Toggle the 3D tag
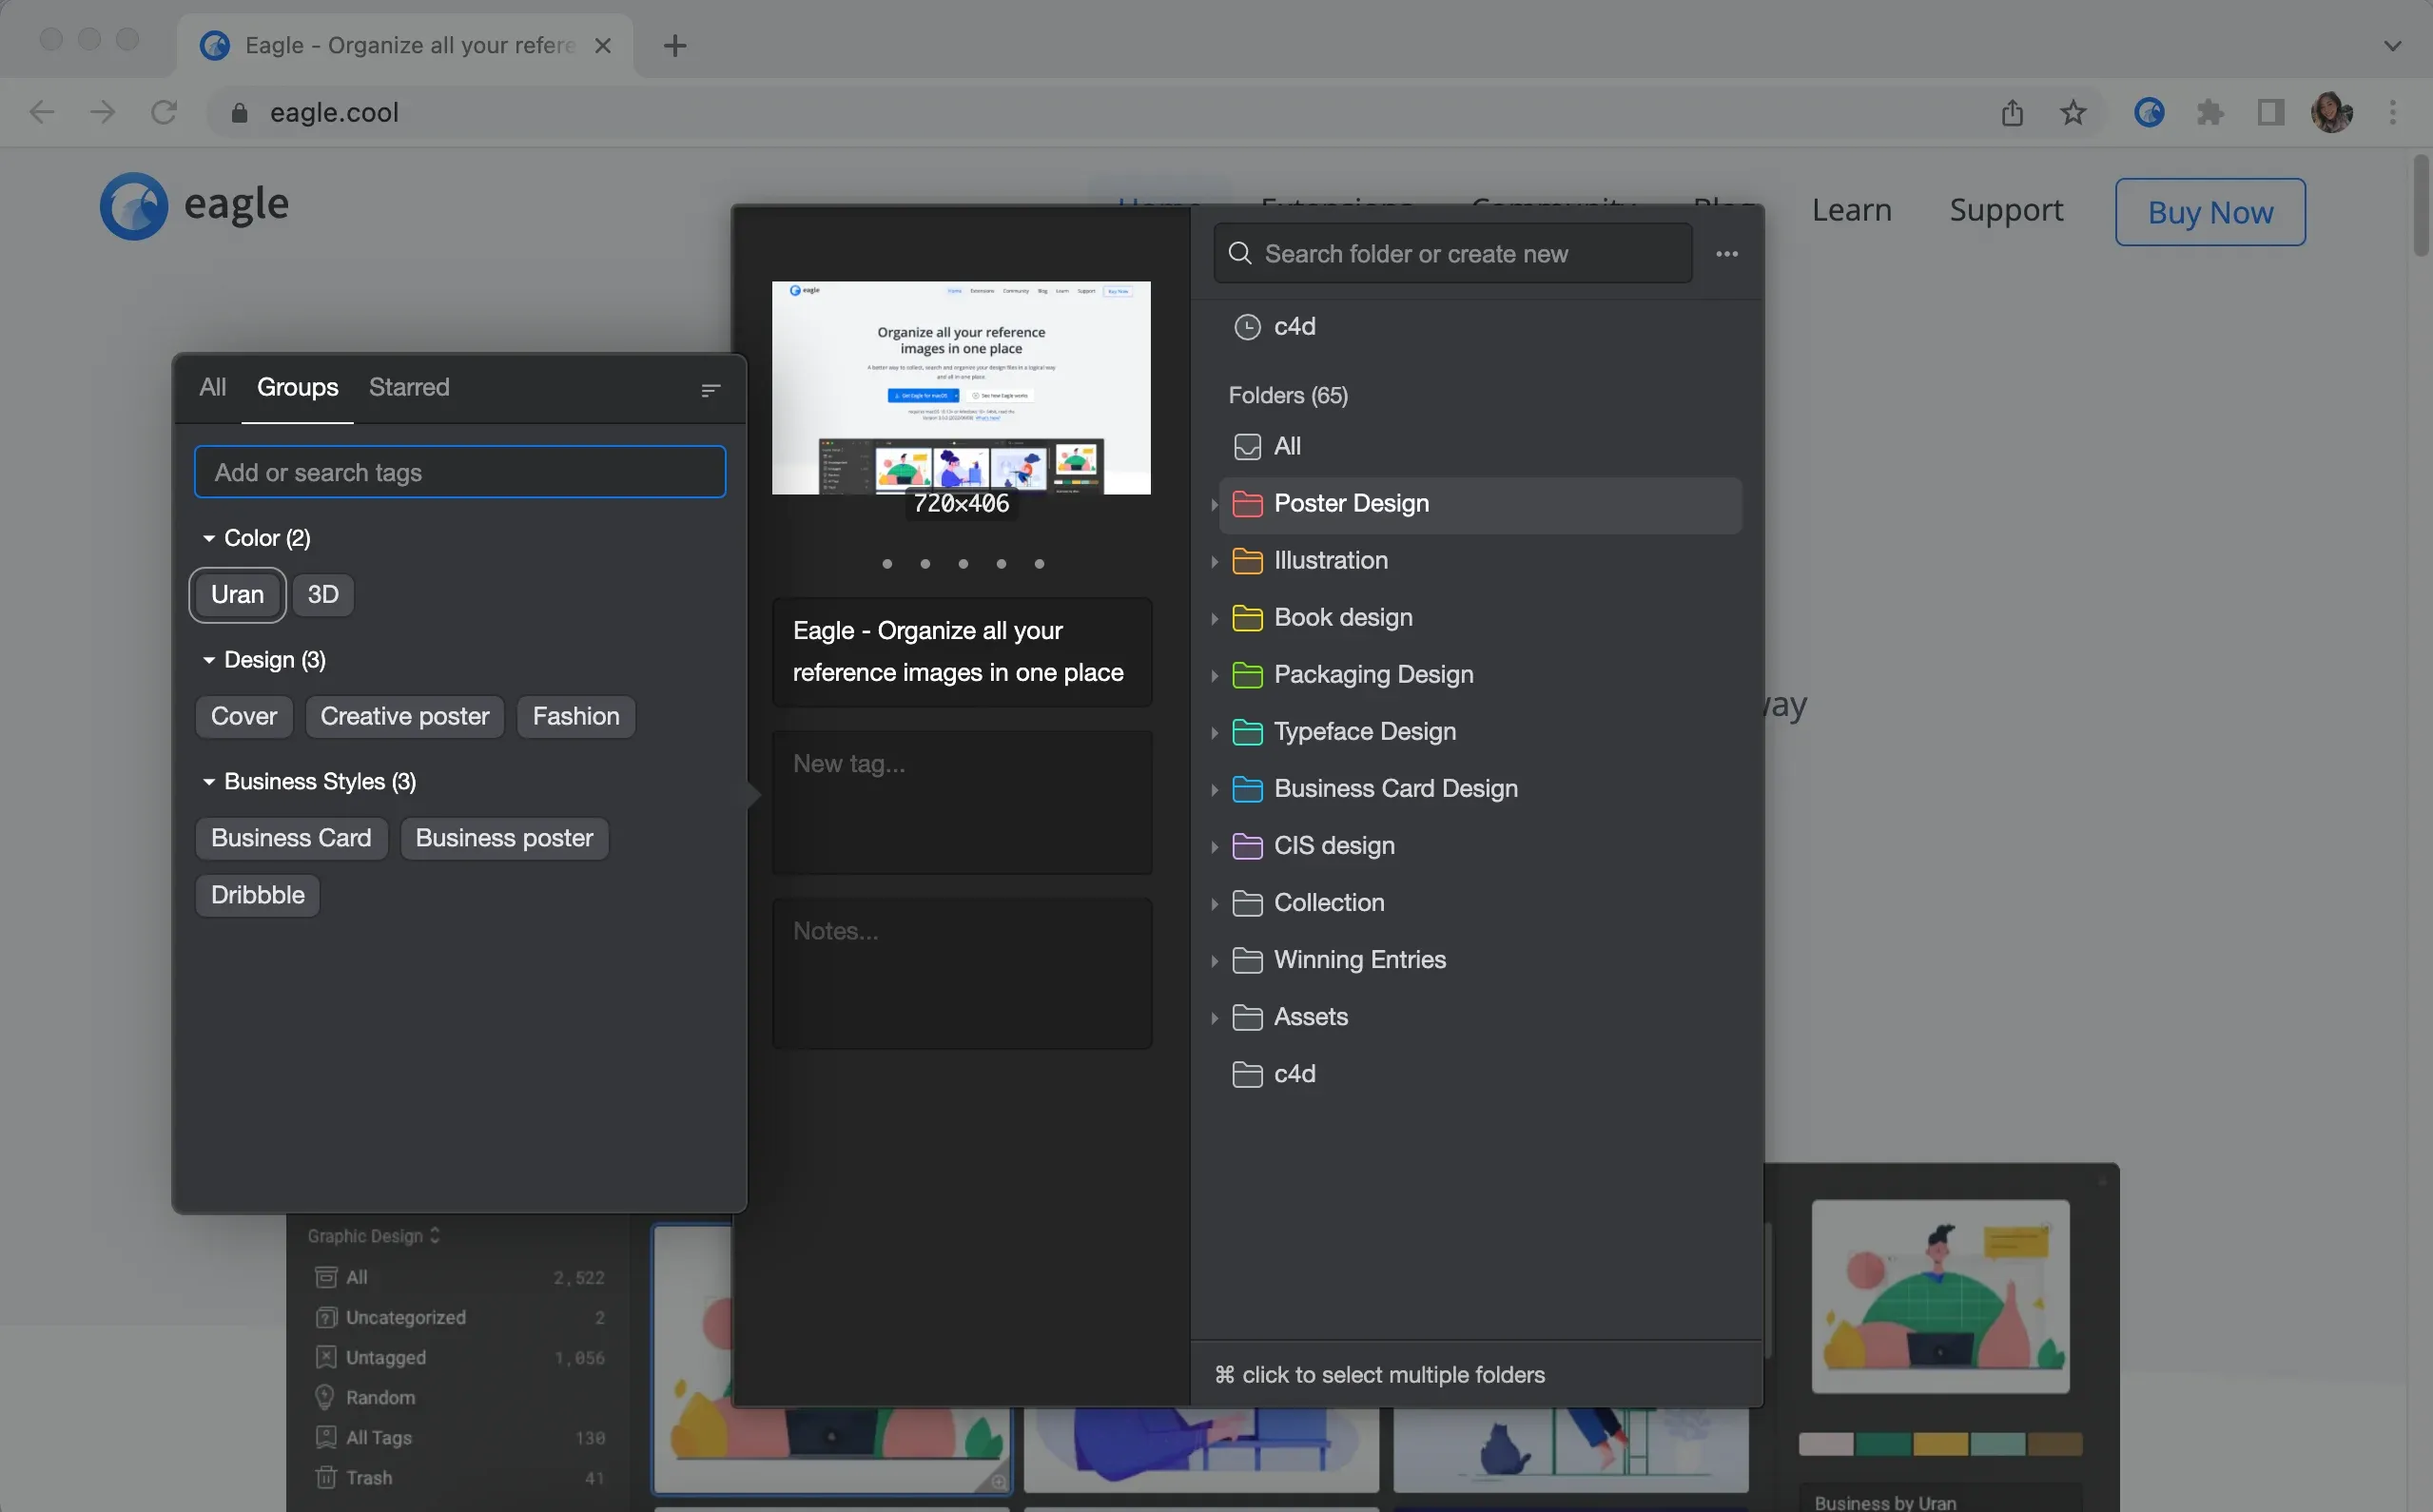This screenshot has width=2433, height=1512. (x=323, y=595)
